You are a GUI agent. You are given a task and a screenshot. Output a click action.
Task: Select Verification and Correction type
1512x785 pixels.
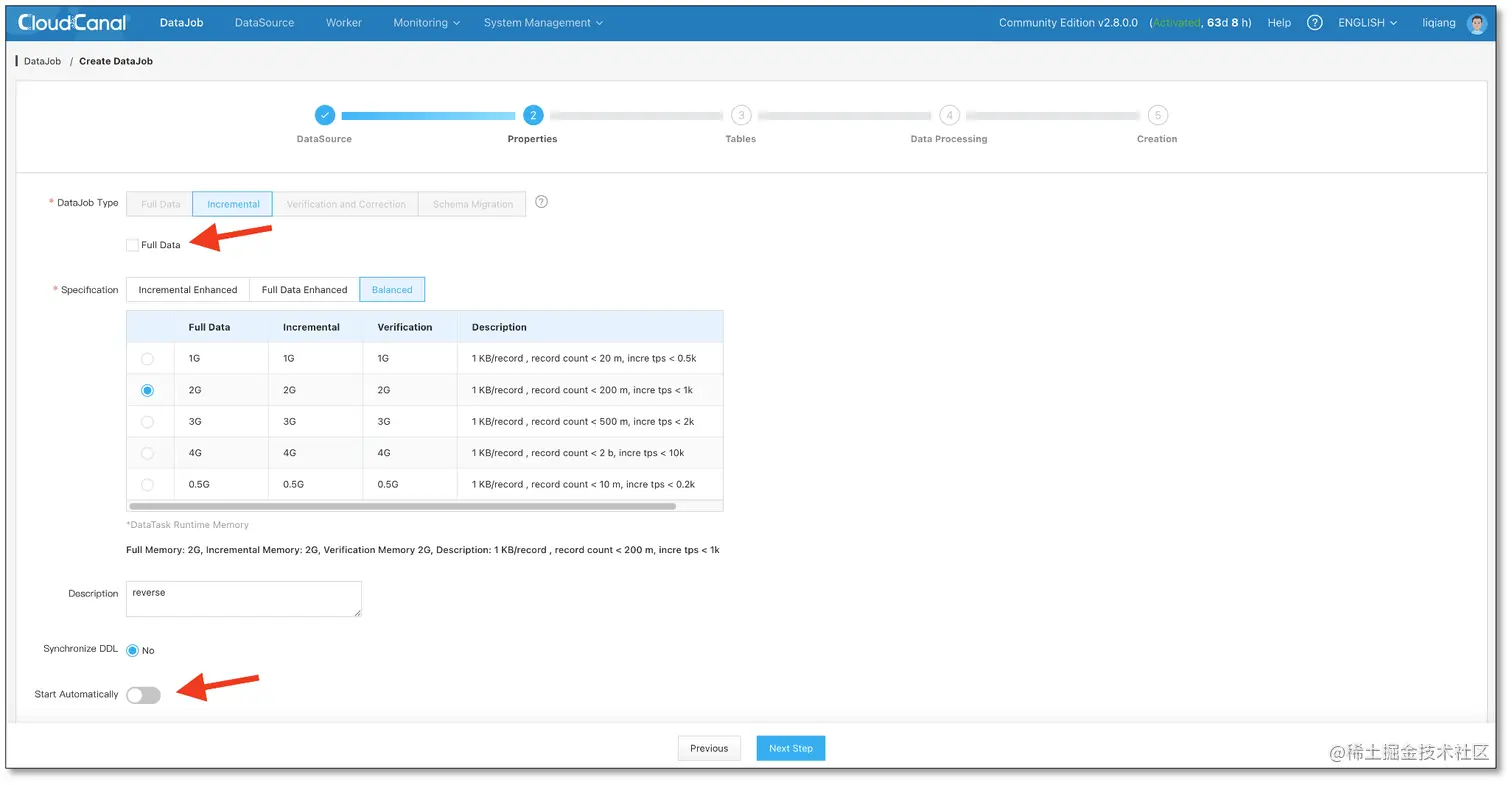click(x=346, y=204)
